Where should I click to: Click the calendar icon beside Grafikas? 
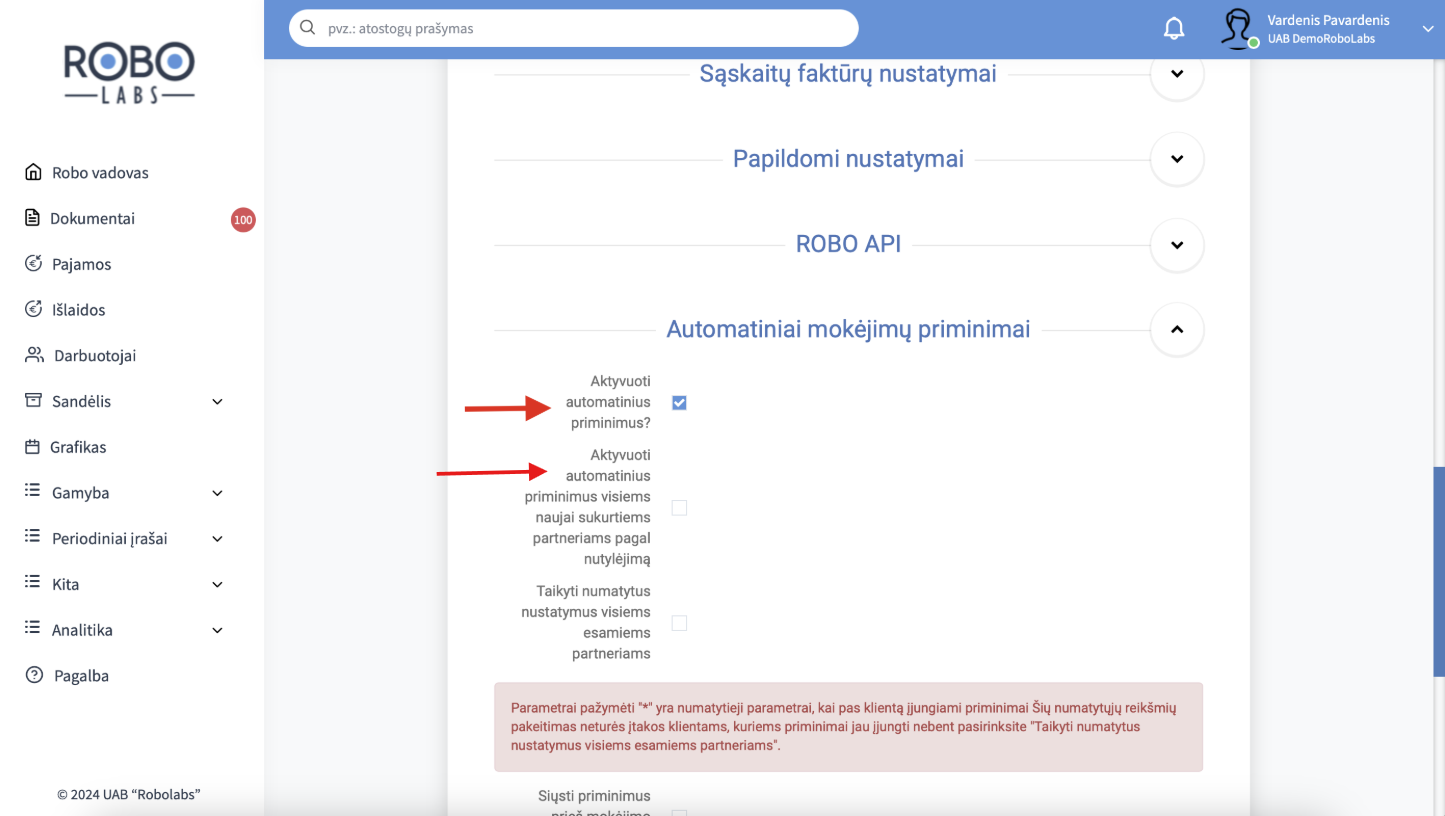coord(33,447)
